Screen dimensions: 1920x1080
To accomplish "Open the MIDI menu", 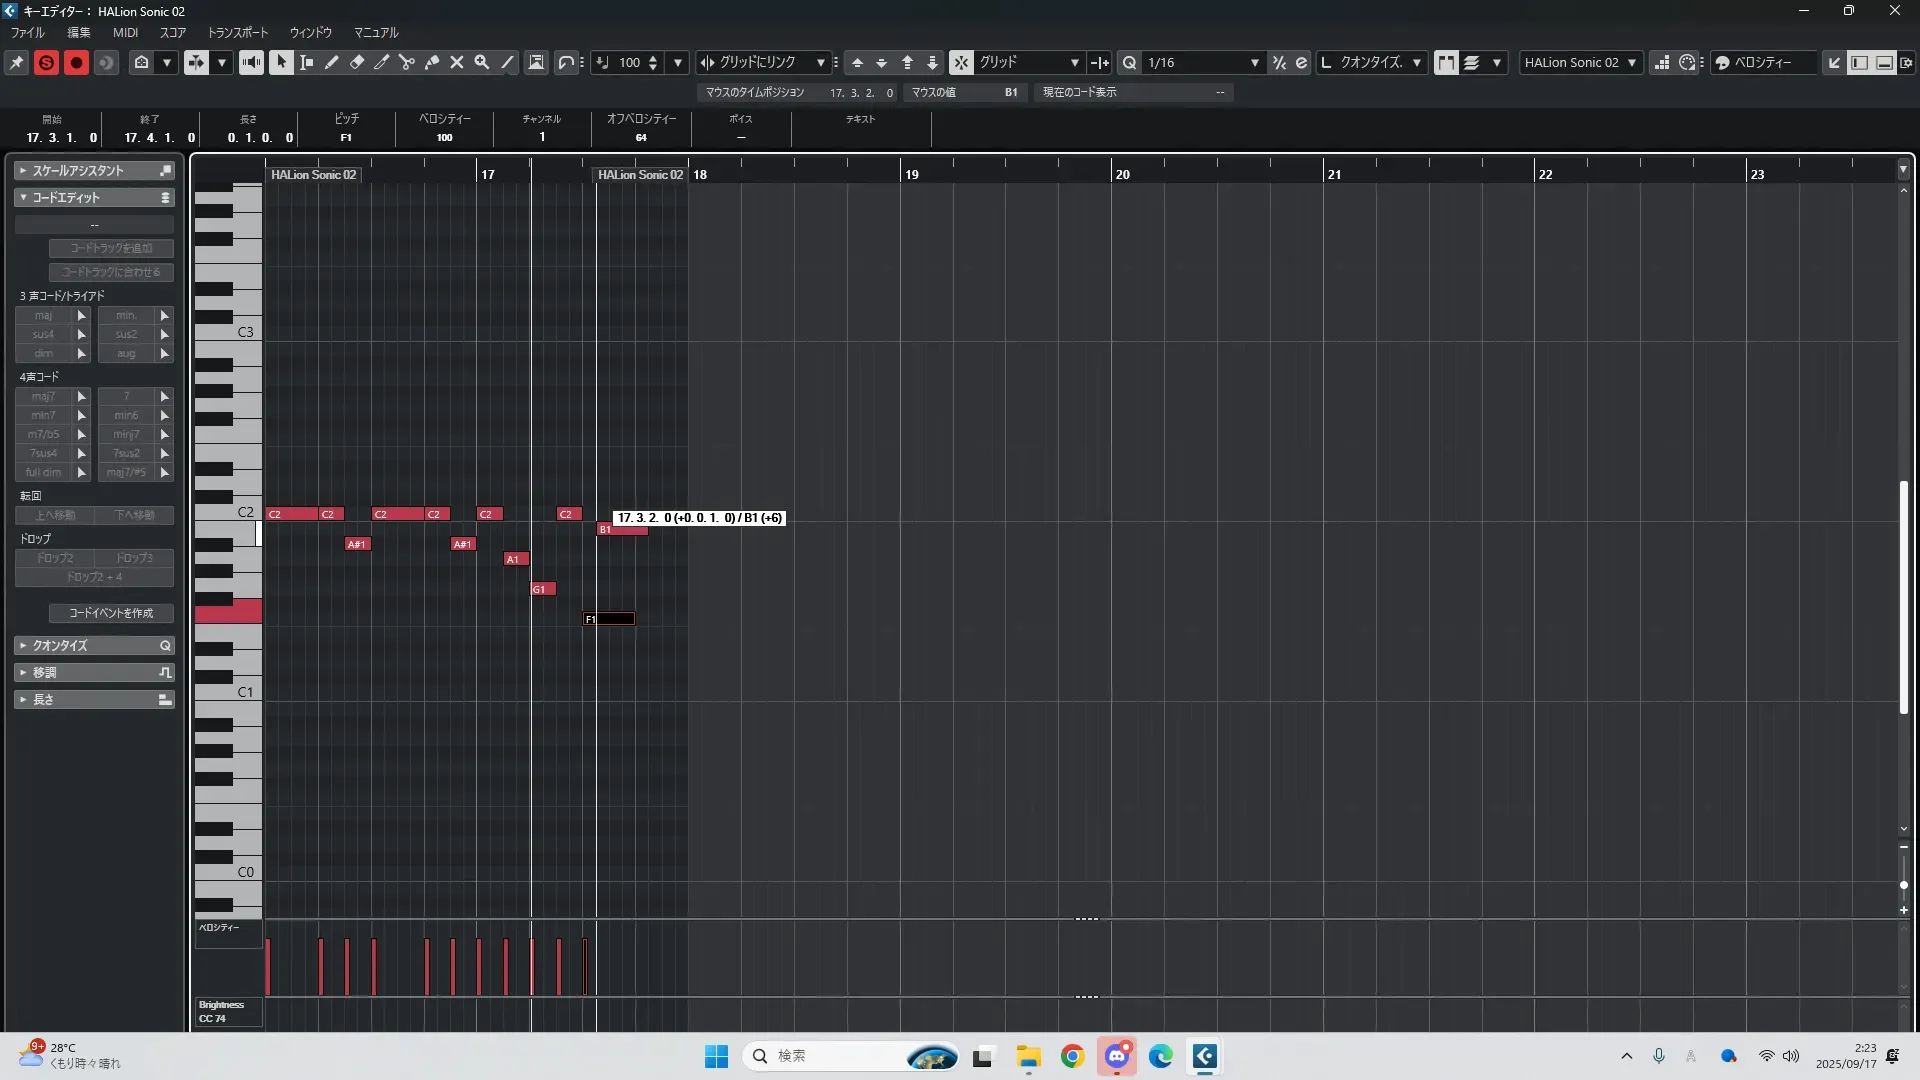I will tap(125, 32).
